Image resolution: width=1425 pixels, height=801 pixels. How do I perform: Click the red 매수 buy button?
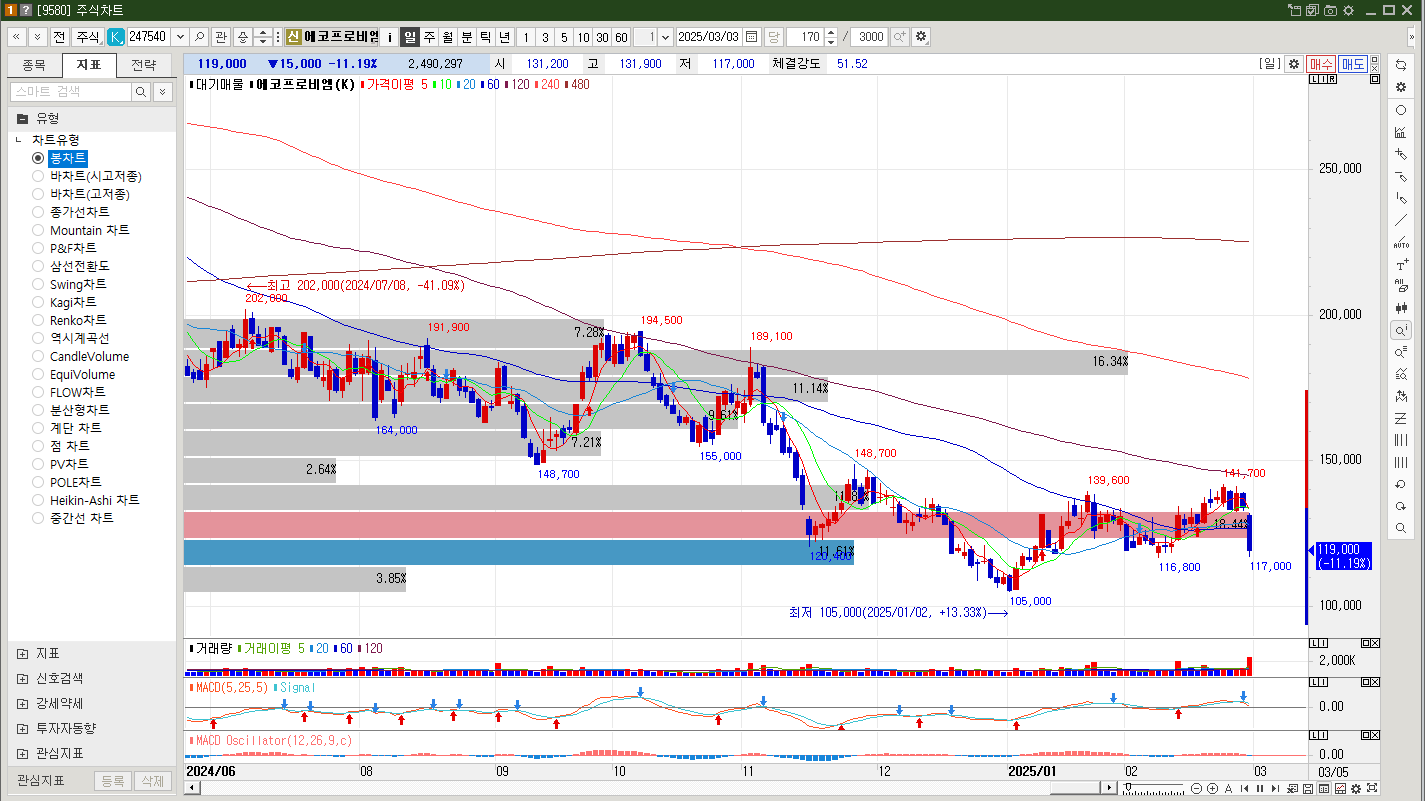click(x=1321, y=63)
